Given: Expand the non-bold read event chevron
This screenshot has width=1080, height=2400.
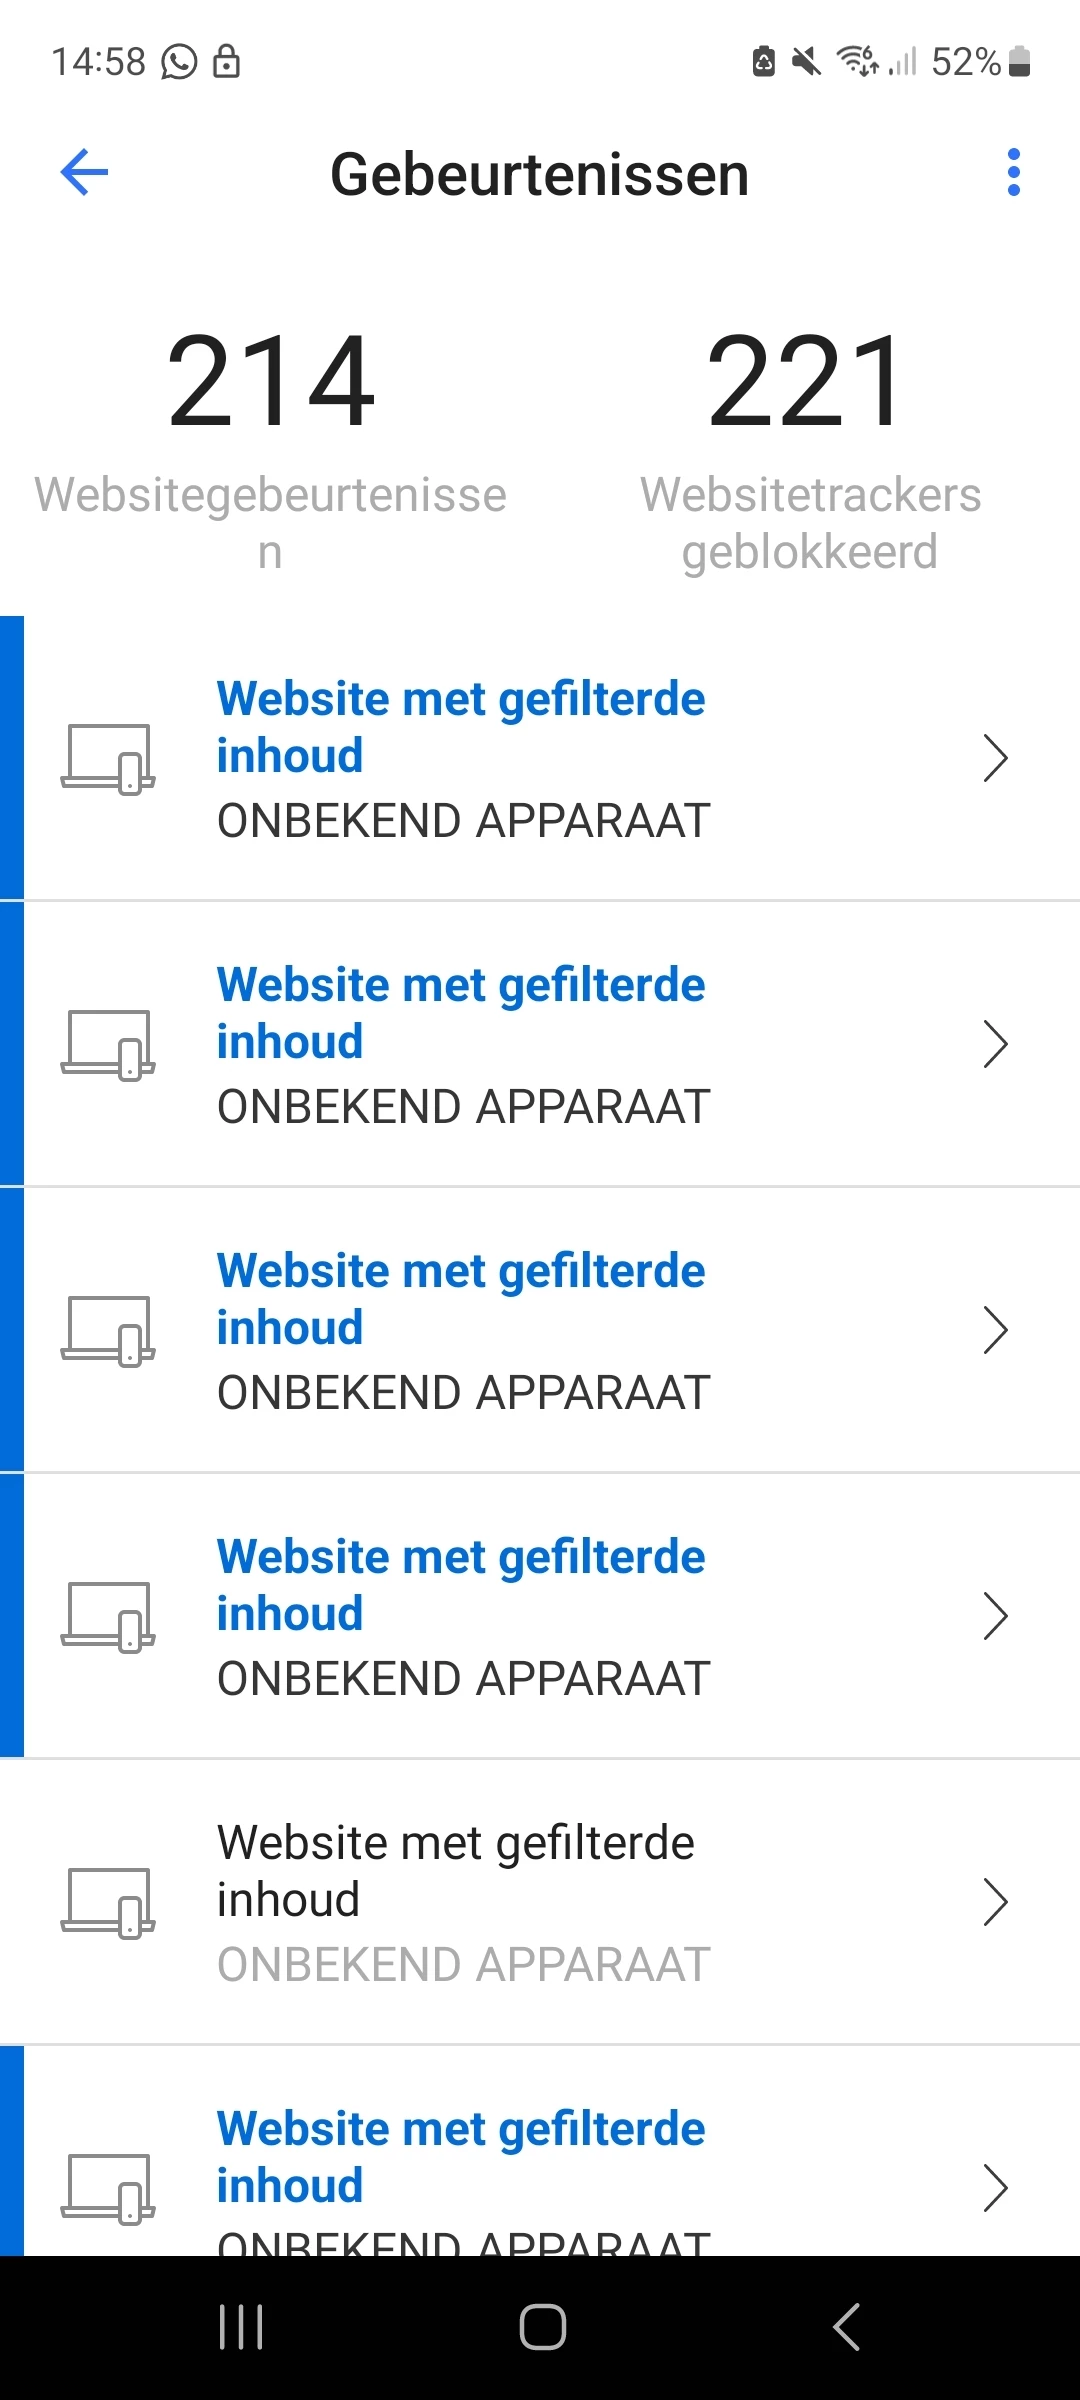Looking at the screenshot, I should pyautogui.click(x=994, y=1902).
